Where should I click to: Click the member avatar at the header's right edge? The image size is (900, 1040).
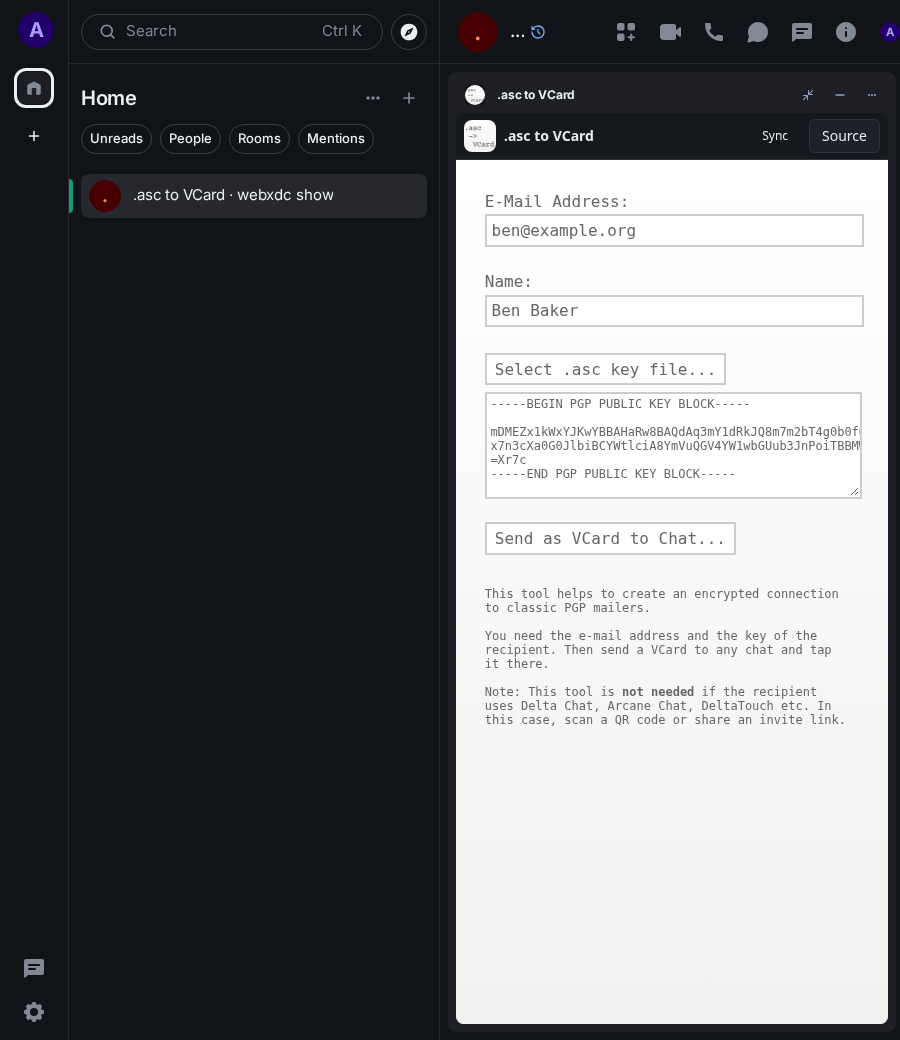tap(889, 32)
